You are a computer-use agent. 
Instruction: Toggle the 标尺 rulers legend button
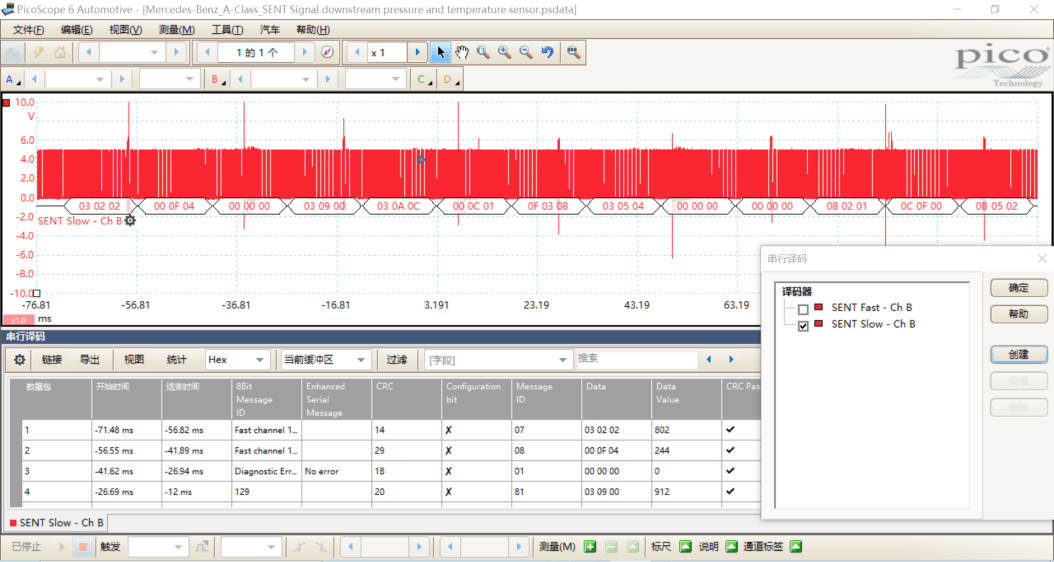click(x=685, y=547)
